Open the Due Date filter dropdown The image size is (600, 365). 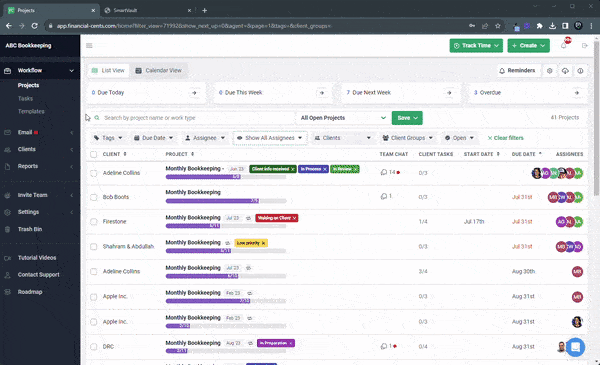[x=153, y=138]
